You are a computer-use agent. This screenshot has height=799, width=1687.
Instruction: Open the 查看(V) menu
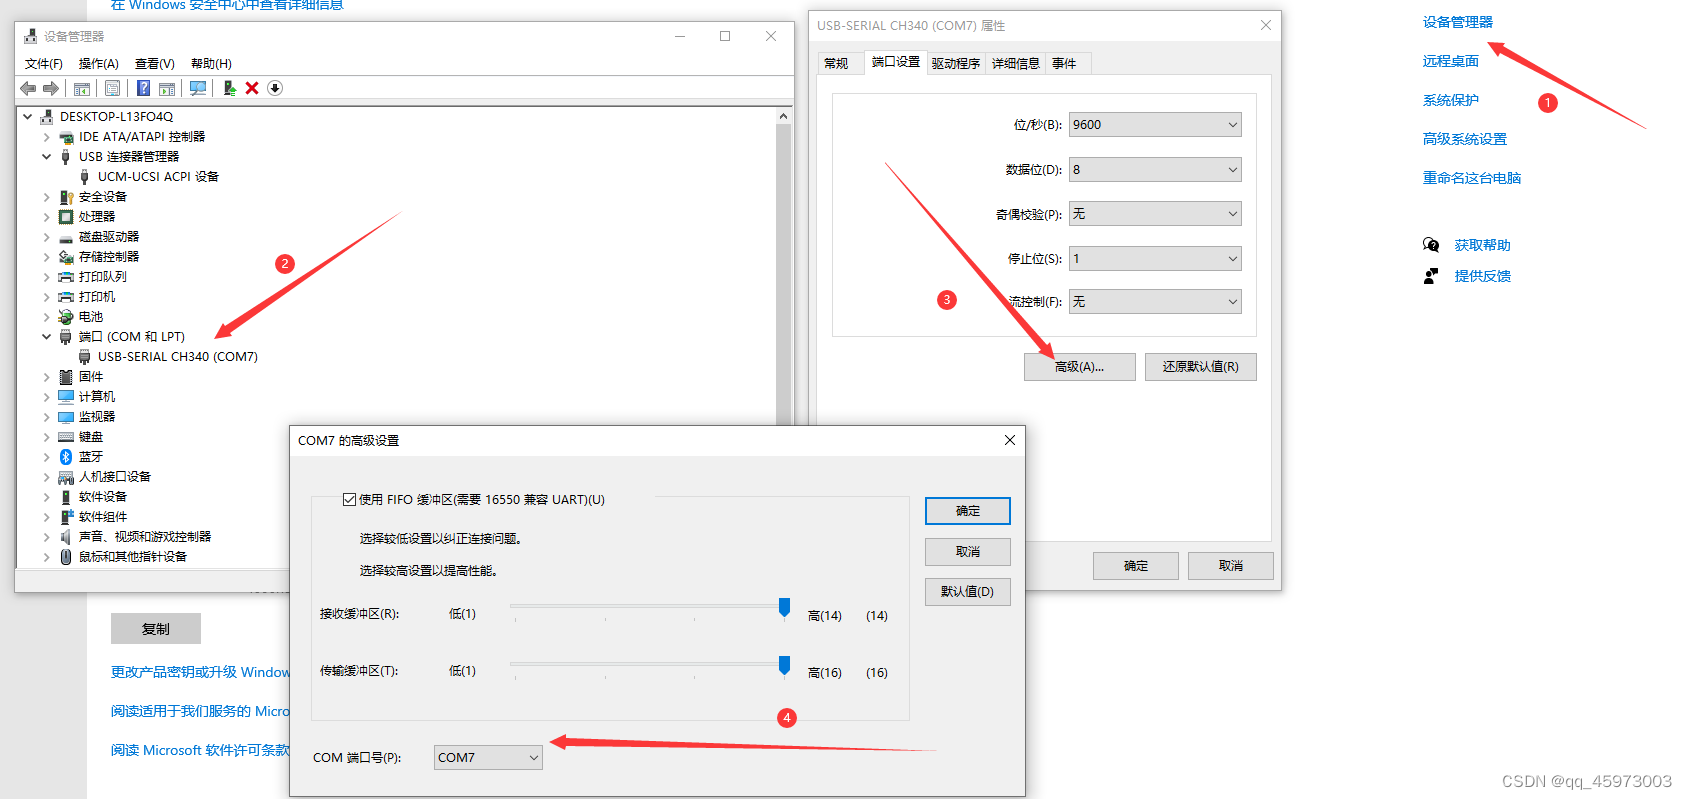point(155,64)
